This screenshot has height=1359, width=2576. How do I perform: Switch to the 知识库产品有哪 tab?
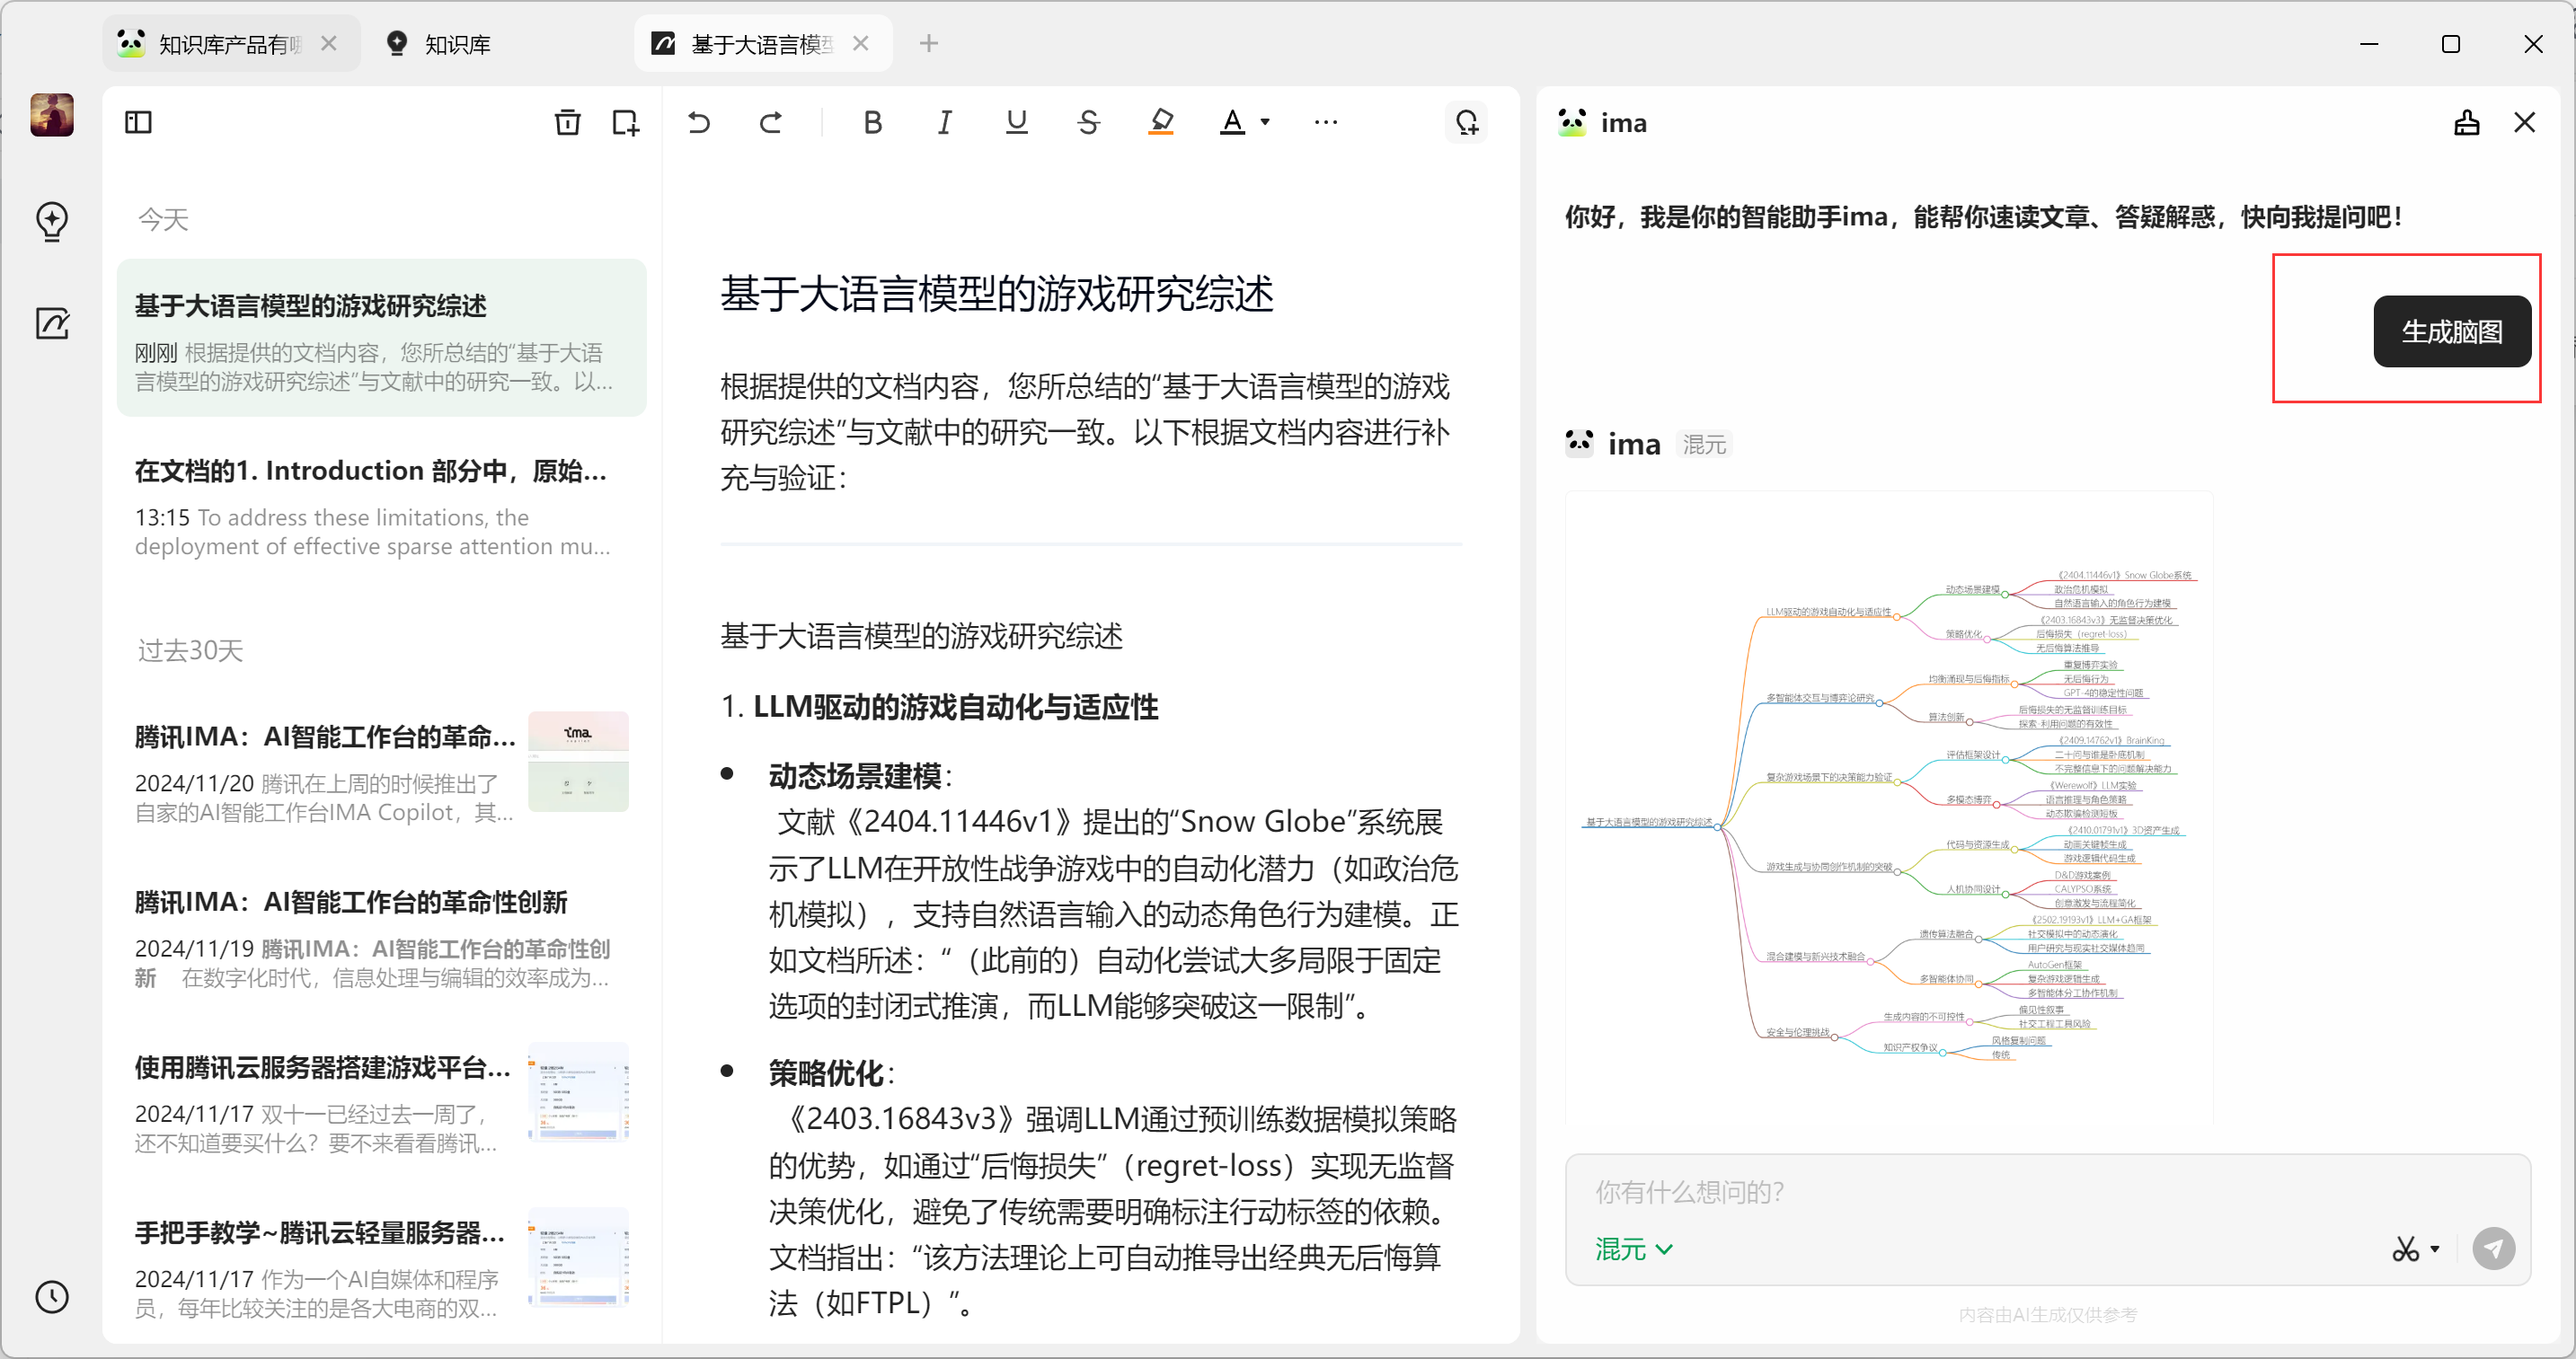click(x=228, y=44)
